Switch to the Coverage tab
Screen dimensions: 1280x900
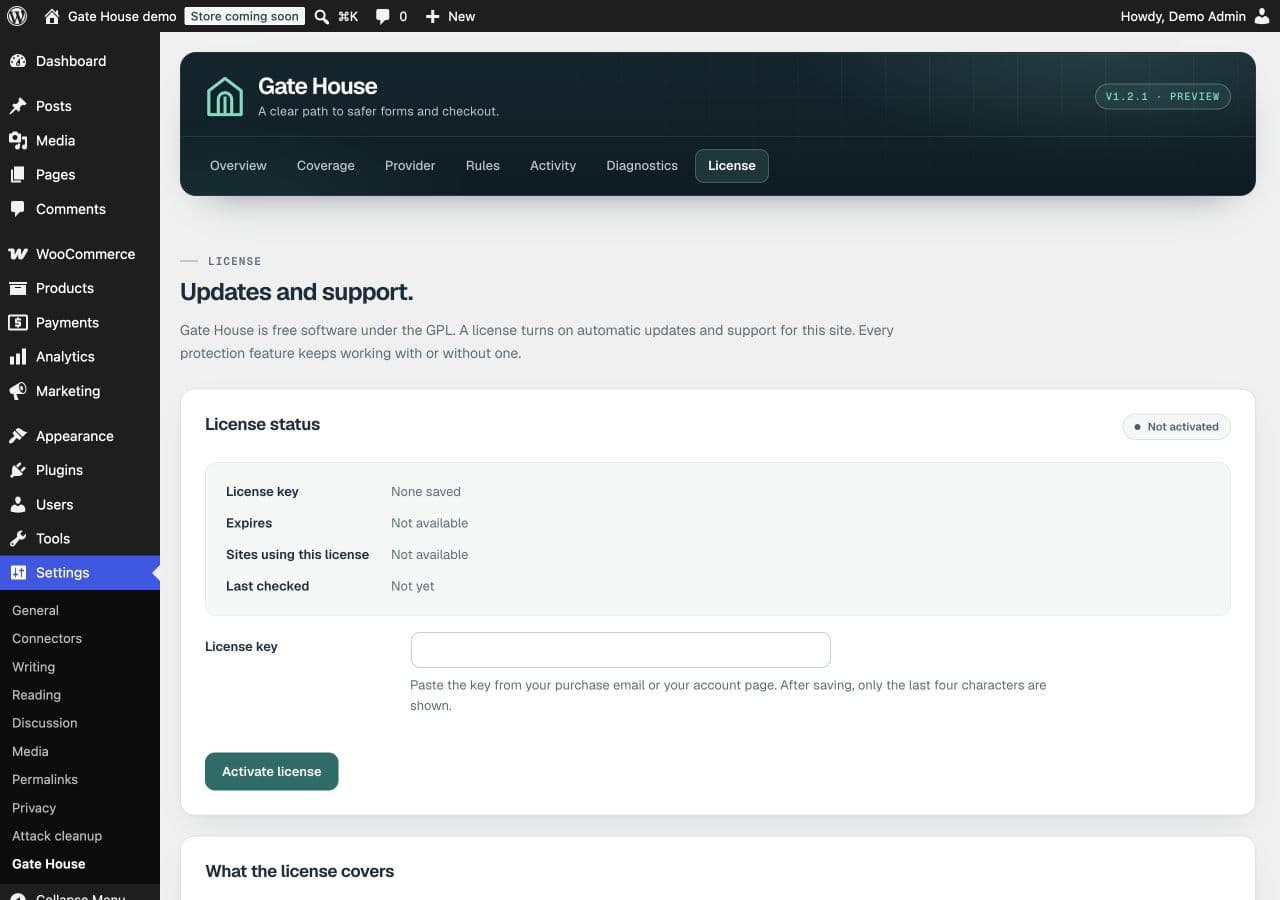click(x=326, y=166)
